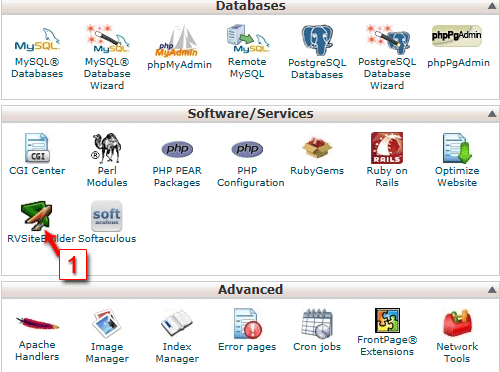
Task: Collapse the Software/Services section arrow
Action: pos(492,114)
